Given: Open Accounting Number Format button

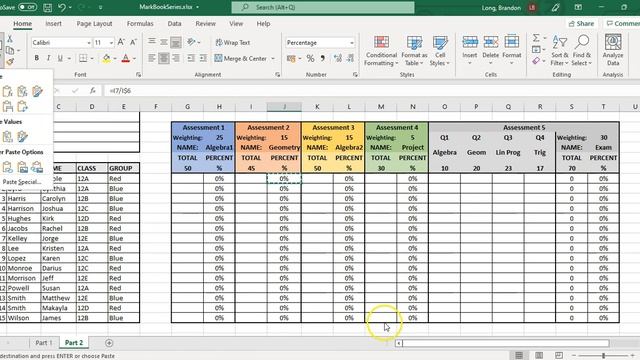Looking at the screenshot, I should click(291, 58).
